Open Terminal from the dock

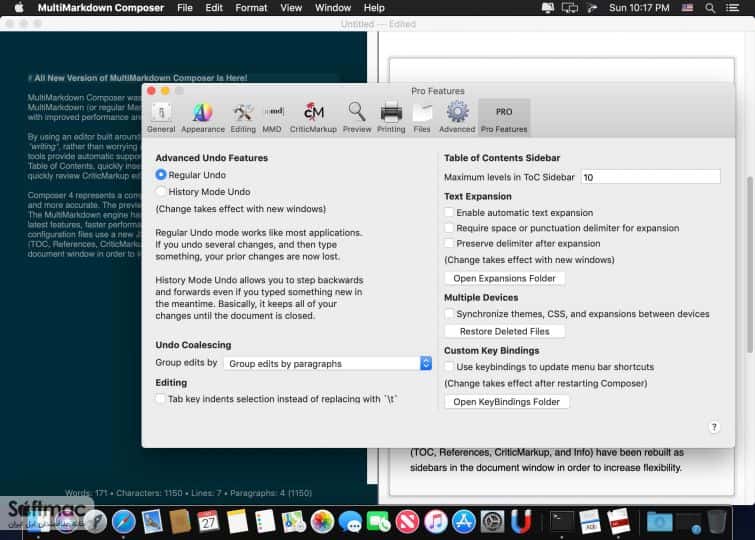[562, 522]
